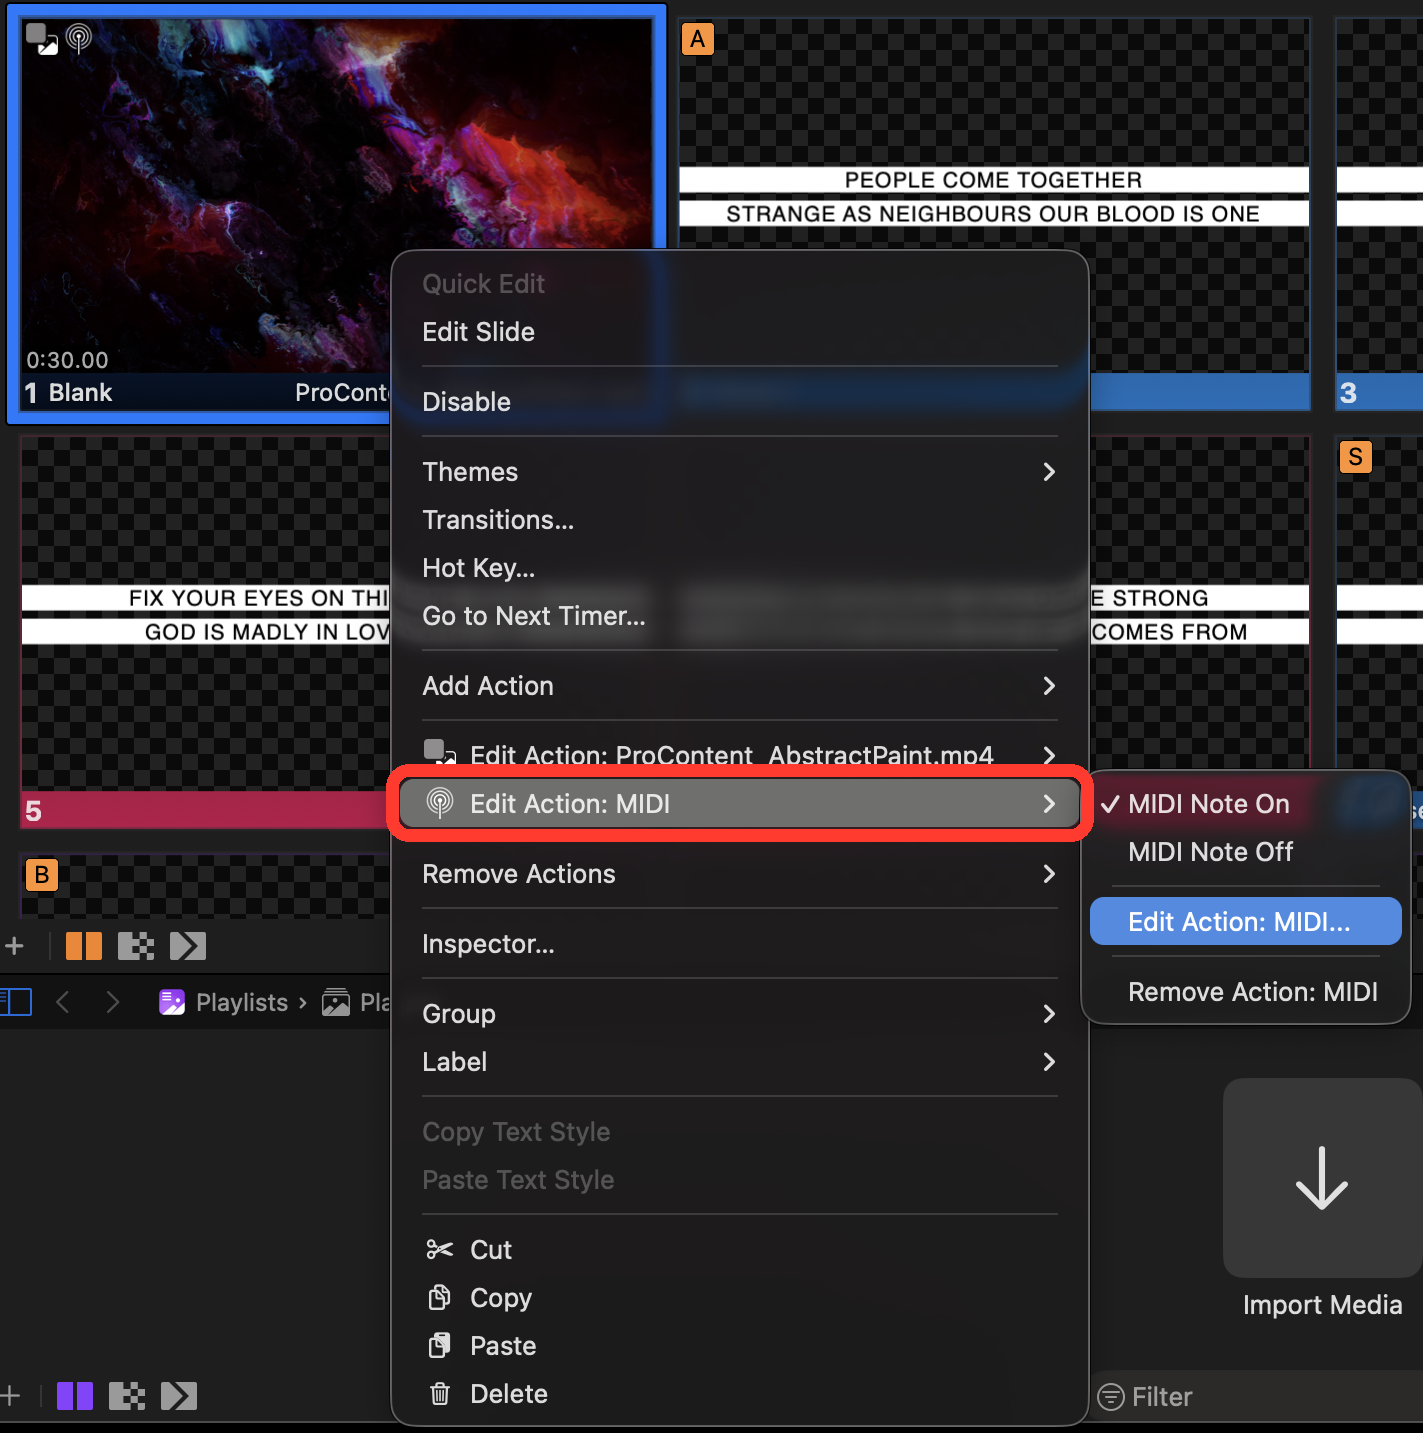Viewport: 1423px width, 1433px height.
Task: Click the orange two-column icon
Action: click(84, 946)
